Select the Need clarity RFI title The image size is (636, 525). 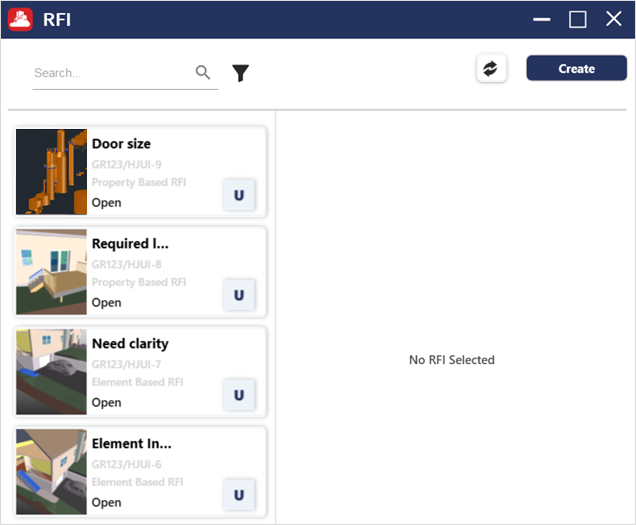coord(130,344)
